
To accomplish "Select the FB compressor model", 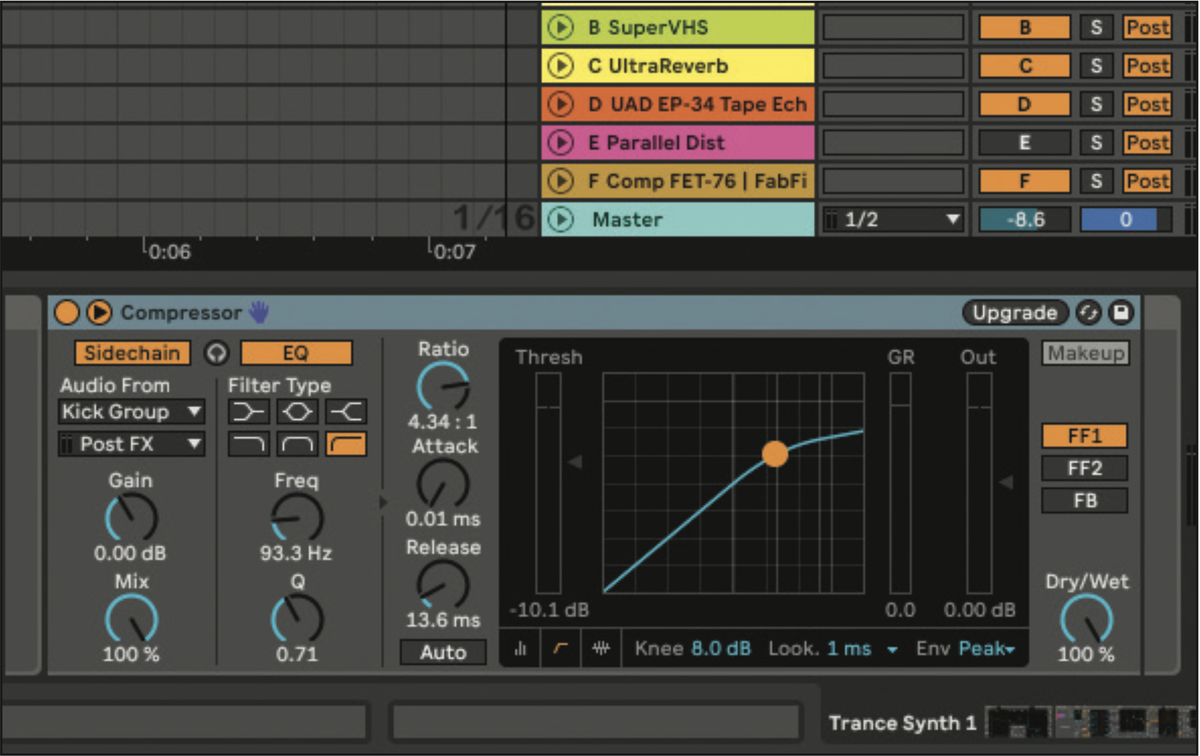I will tap(1084, 499).
